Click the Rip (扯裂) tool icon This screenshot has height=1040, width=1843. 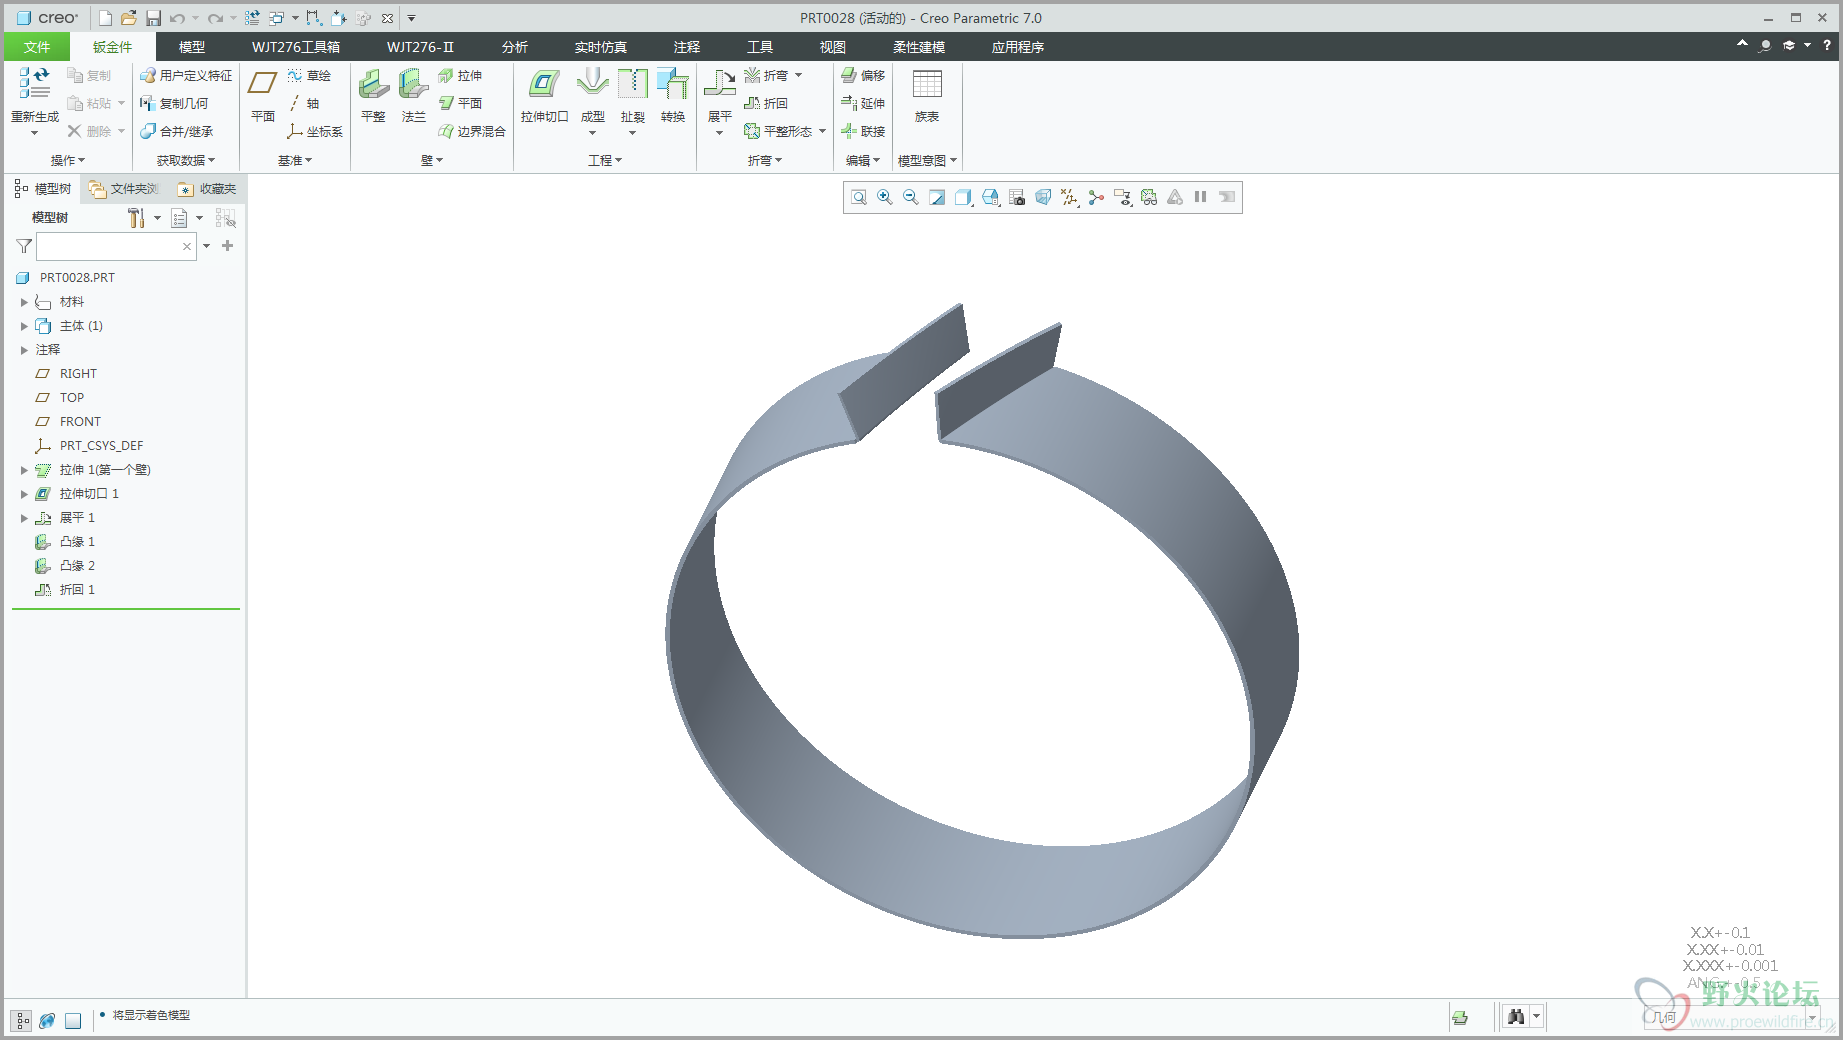pyautogui.click(x=633, y=84)
